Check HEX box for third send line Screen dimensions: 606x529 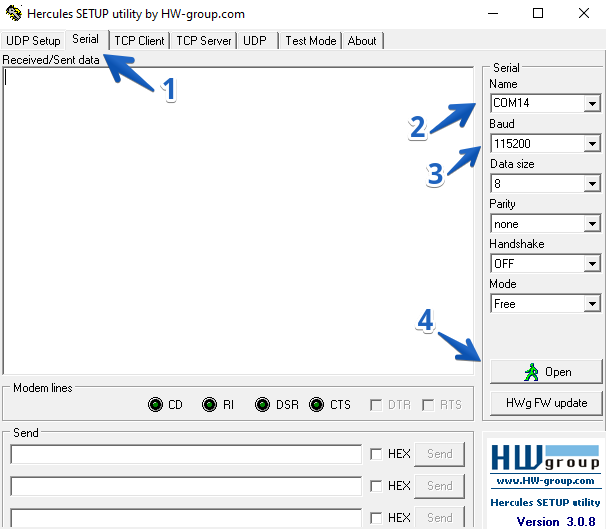[x=376, y=517]
